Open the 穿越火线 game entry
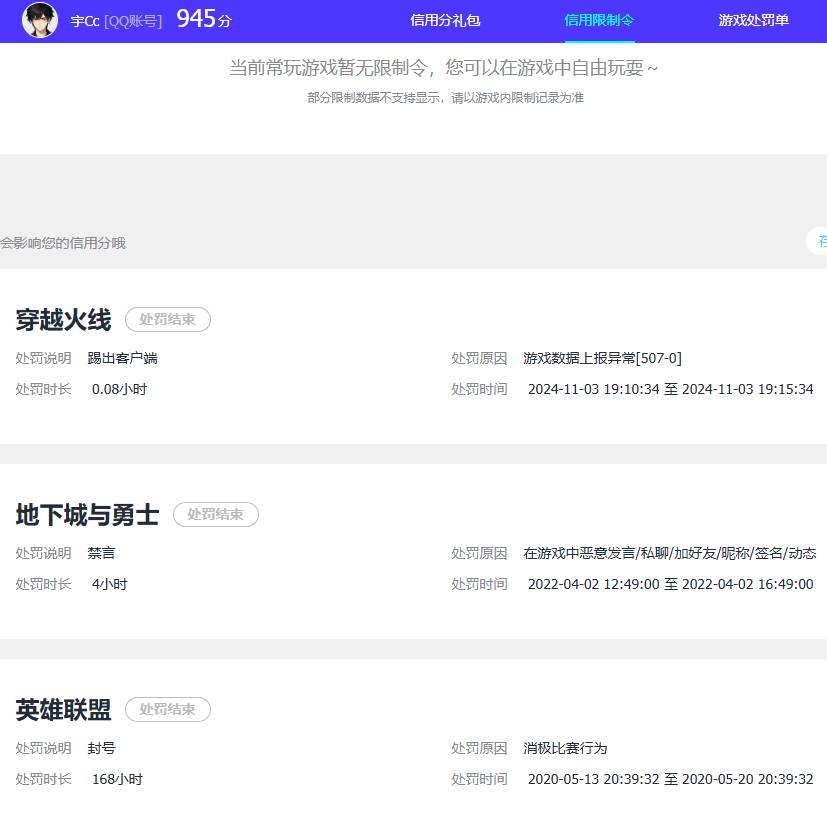This screenshot has height=827, width=827. click(64, 321)
